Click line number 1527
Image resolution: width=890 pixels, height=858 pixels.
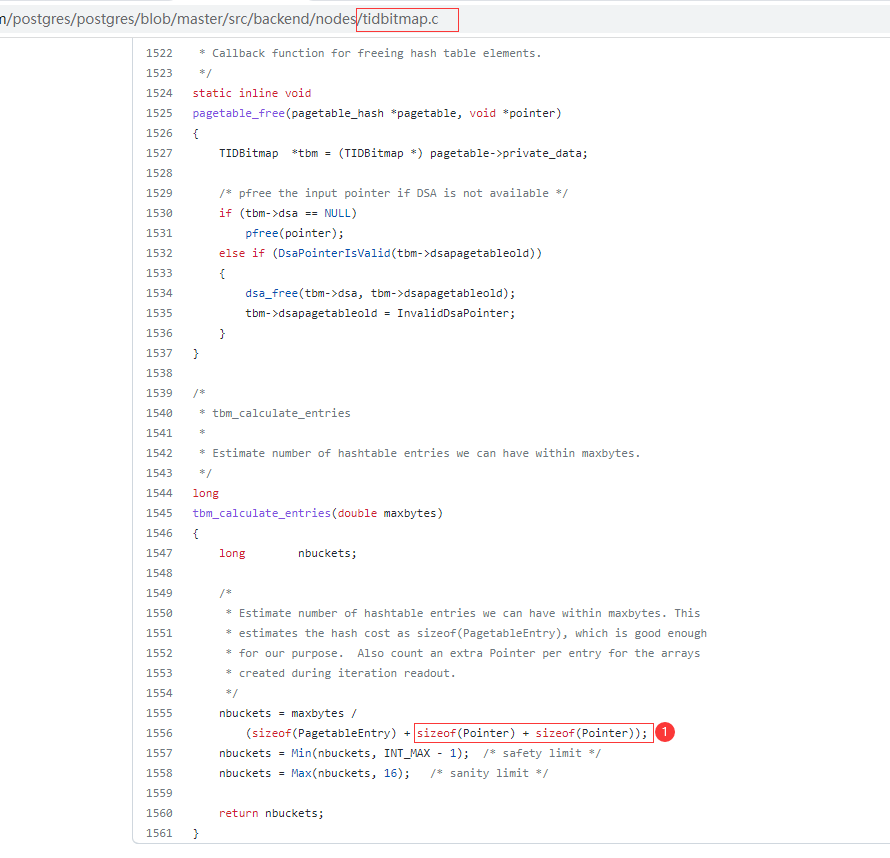159,153
